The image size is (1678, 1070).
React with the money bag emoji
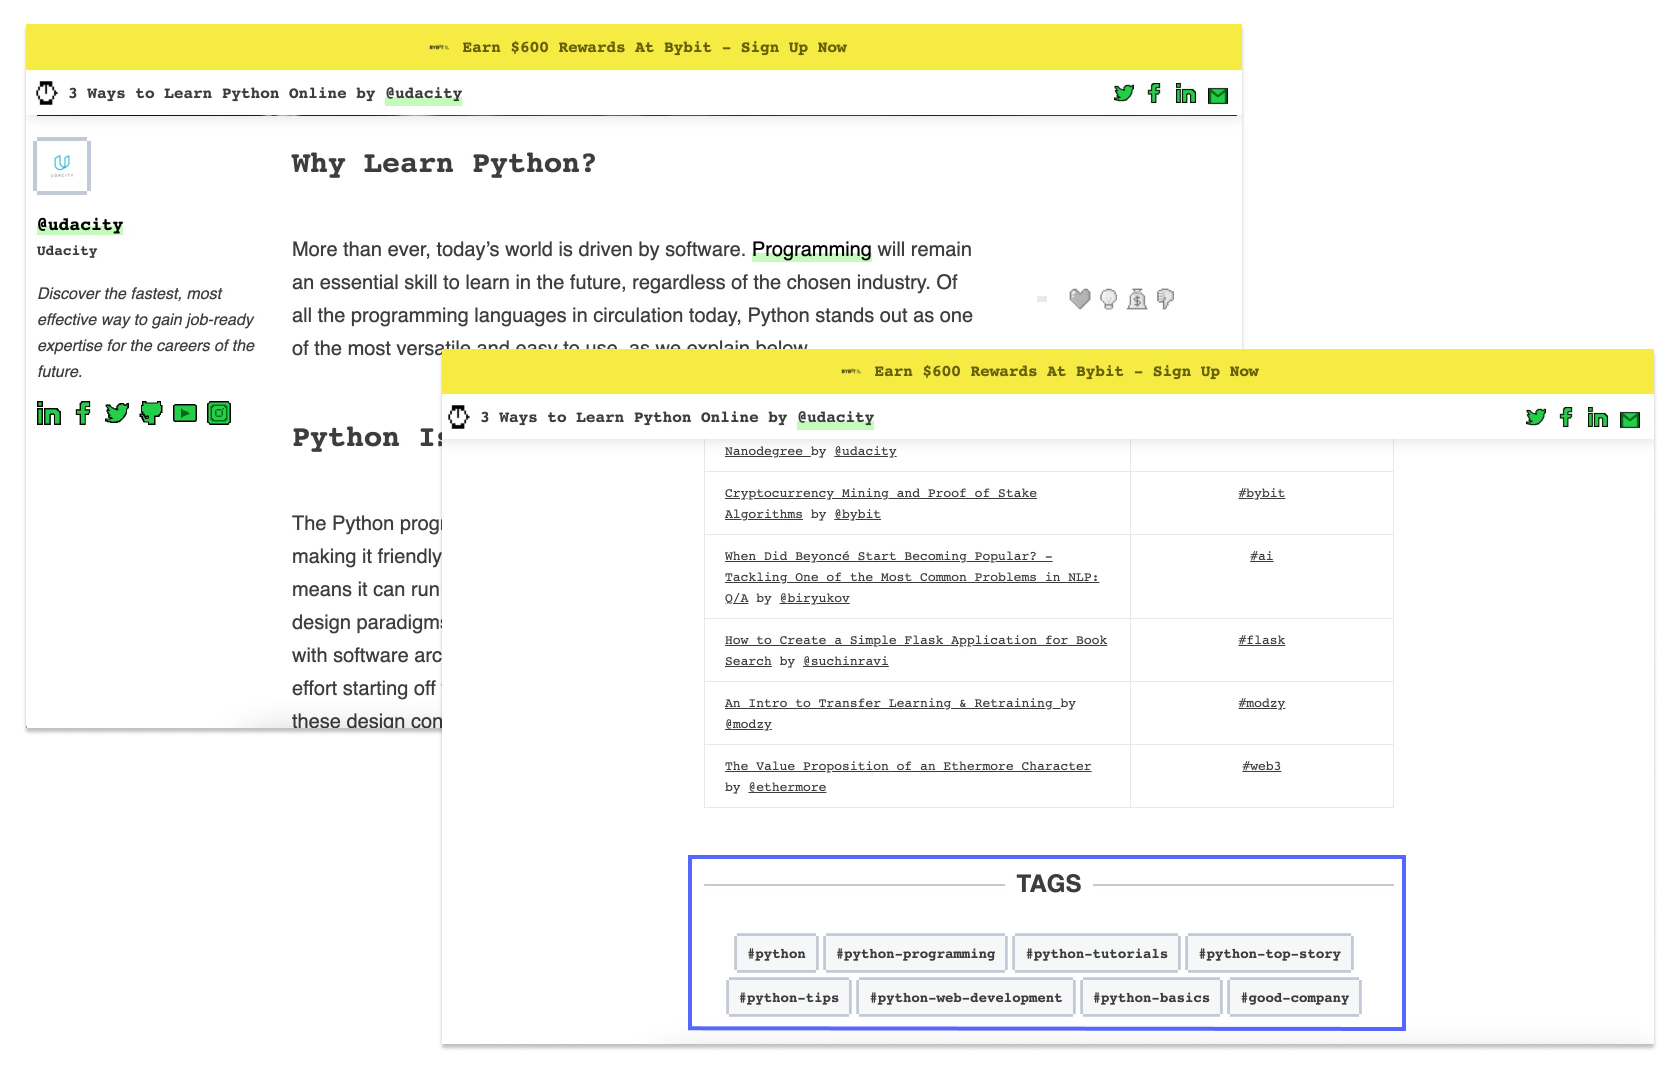[1137, 299]
